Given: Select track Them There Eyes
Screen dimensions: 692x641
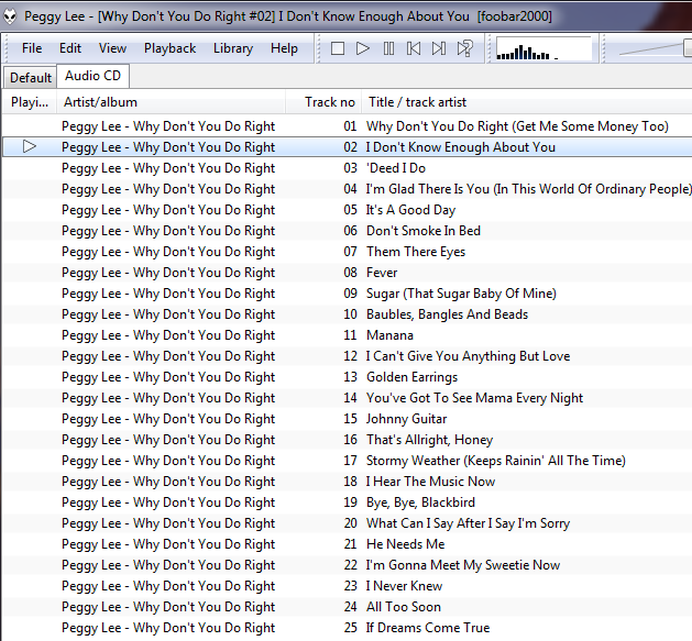Looking at the screenshot, I should (x=347, y=252).
